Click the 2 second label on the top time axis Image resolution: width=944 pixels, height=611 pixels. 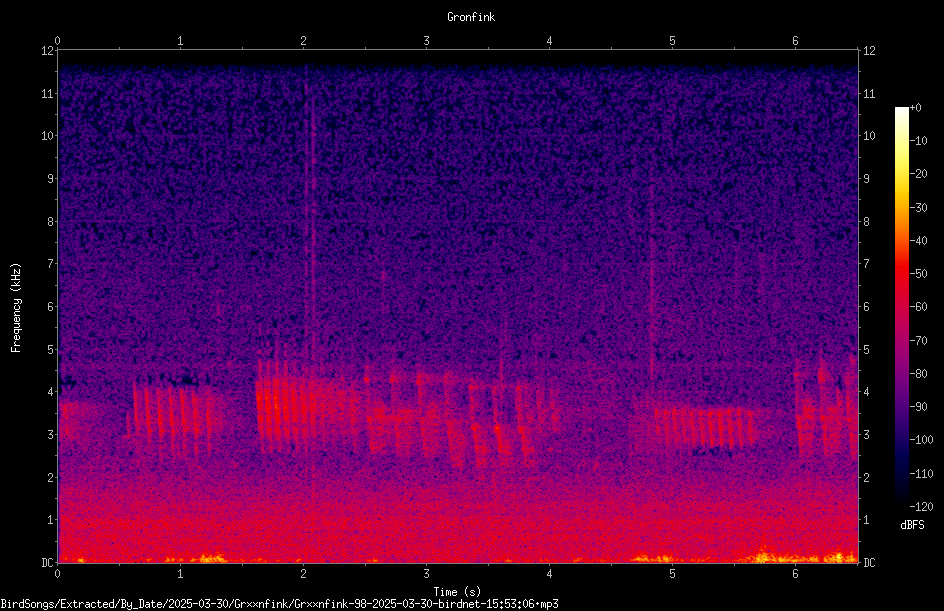pos(303,41)
